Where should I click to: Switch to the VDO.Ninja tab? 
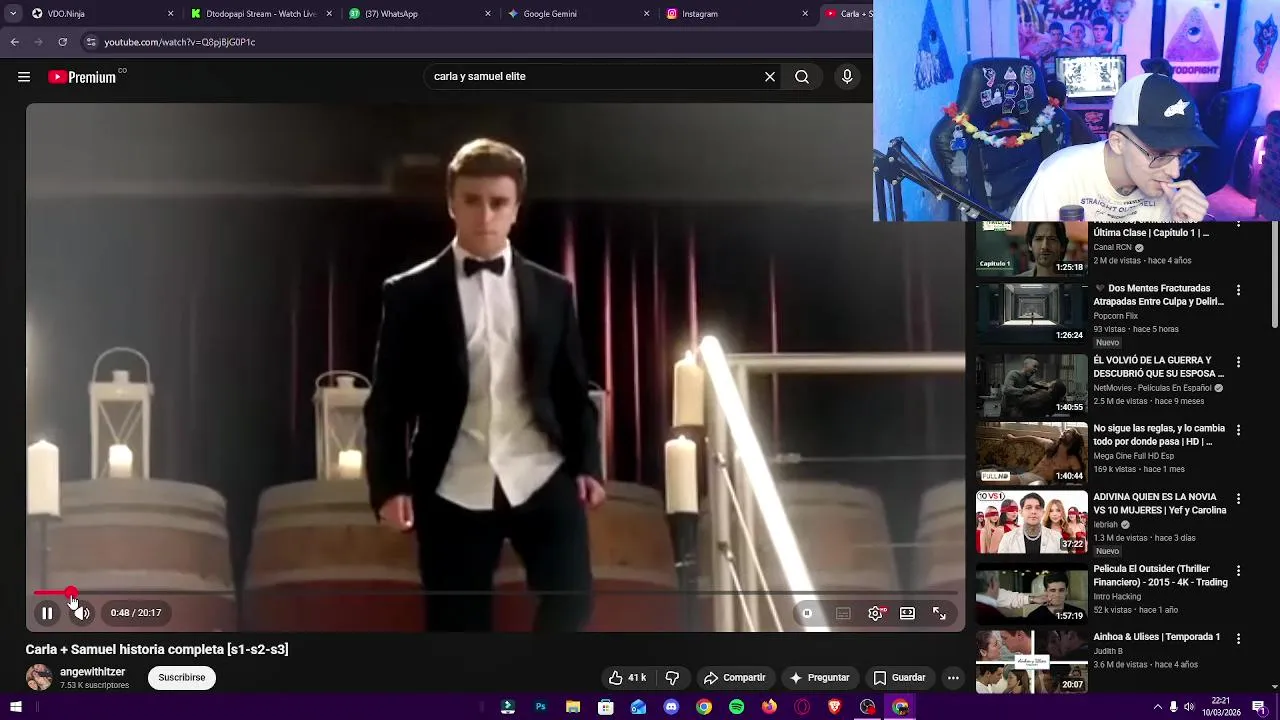(x=100, y=14)
